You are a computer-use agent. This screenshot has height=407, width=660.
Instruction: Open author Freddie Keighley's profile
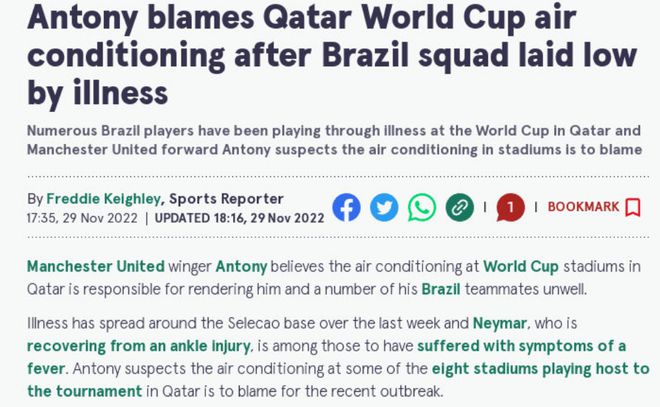pos(104,199)
